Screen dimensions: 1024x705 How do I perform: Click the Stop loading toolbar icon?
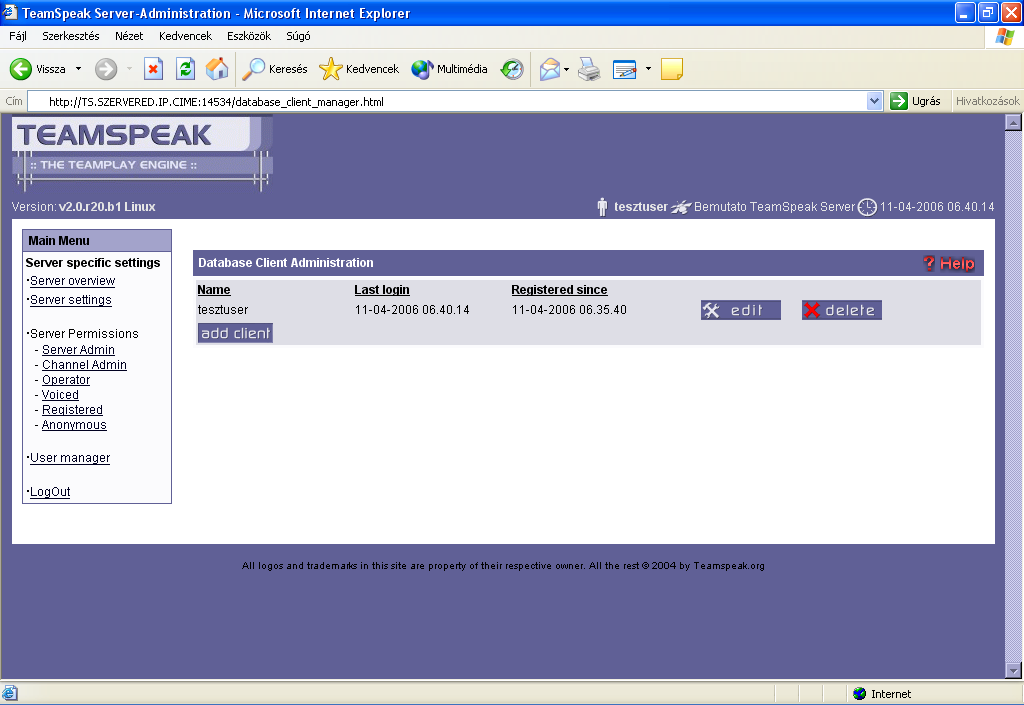click(x=153, y=69)
